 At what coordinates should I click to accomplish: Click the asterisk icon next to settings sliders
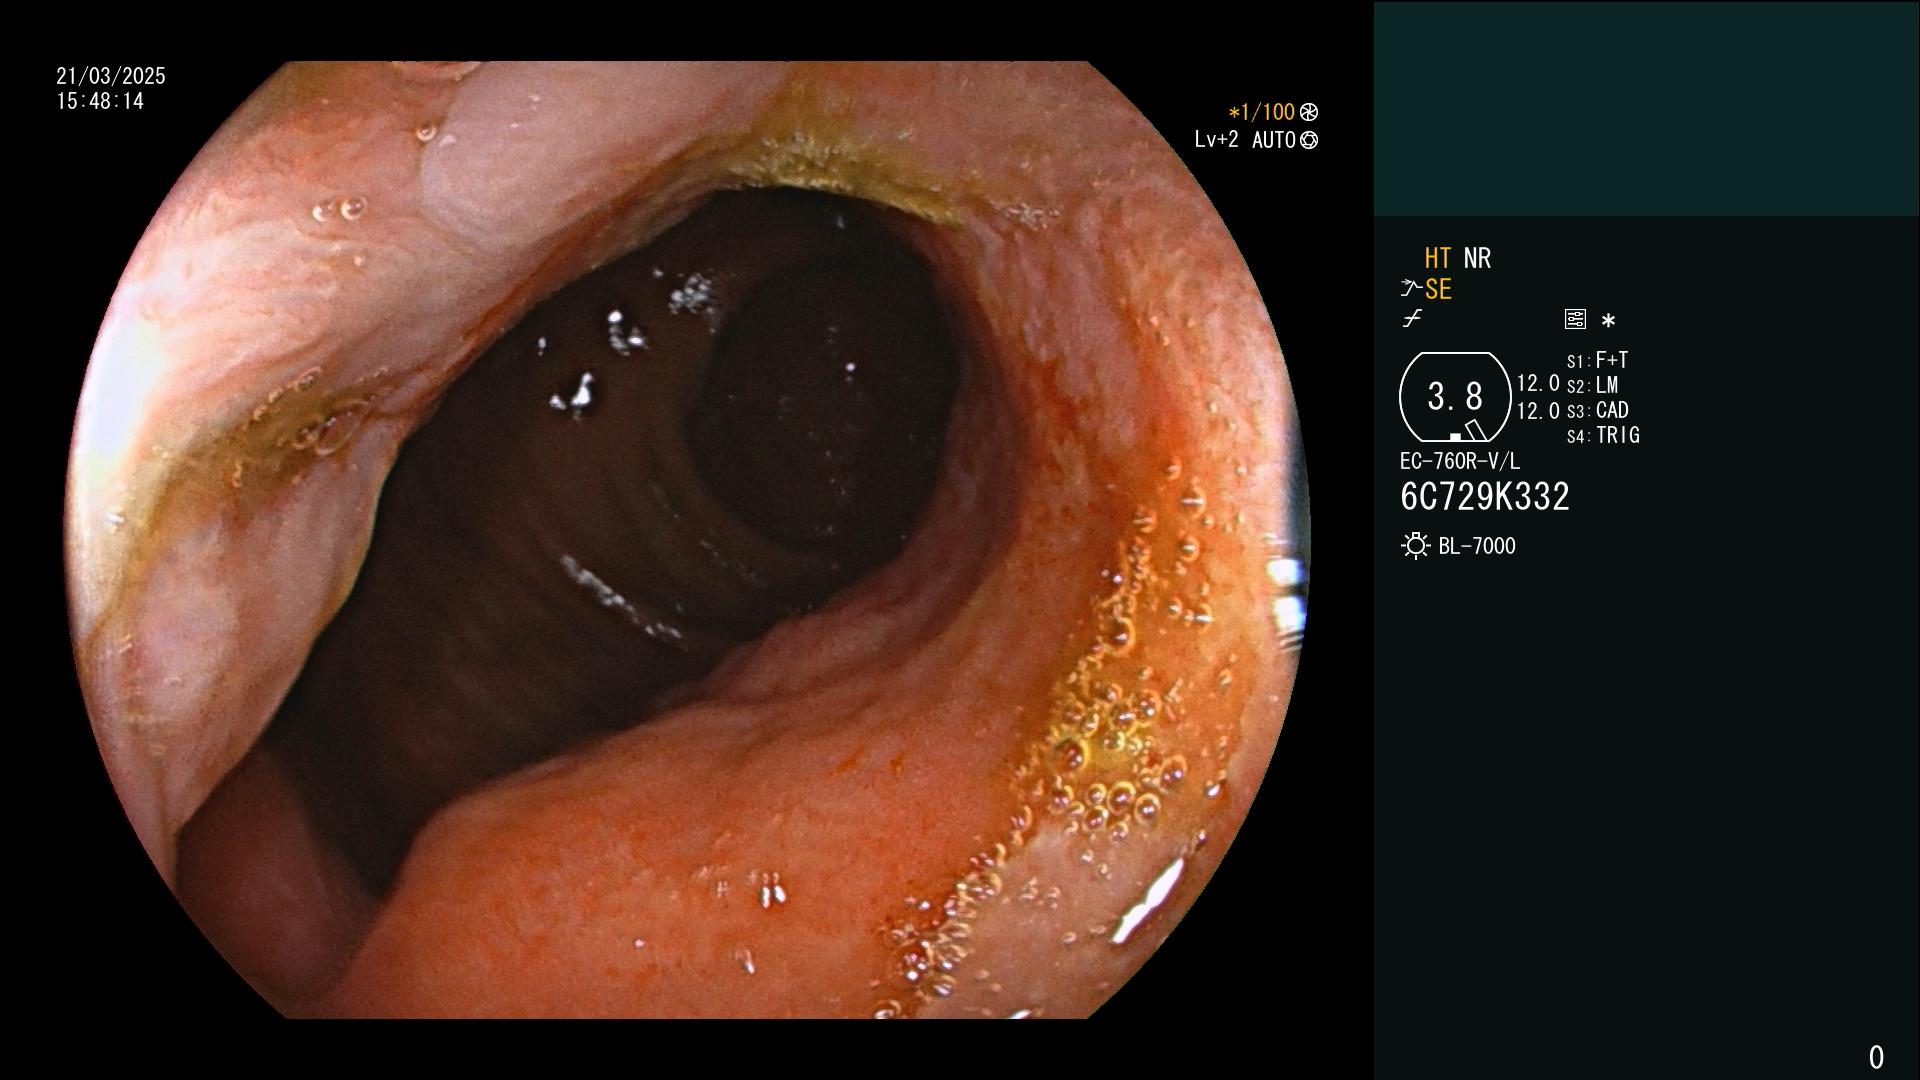point(1608,321)
